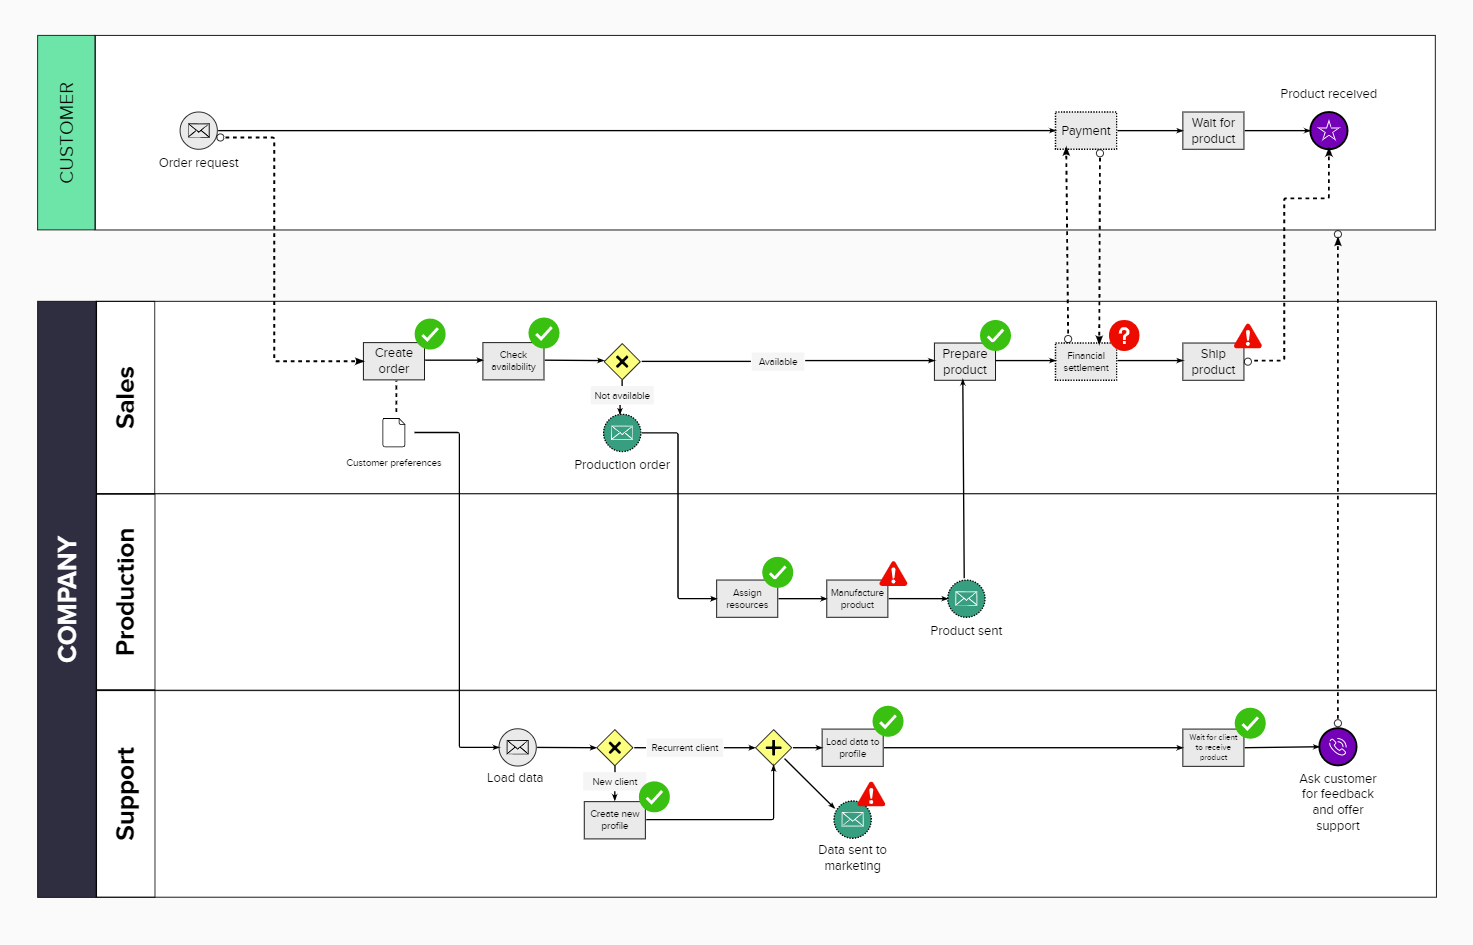This screenshot has width=1473, height=945.
Task: Click the Load data message event icon
Action: click(x=516, y=747)
